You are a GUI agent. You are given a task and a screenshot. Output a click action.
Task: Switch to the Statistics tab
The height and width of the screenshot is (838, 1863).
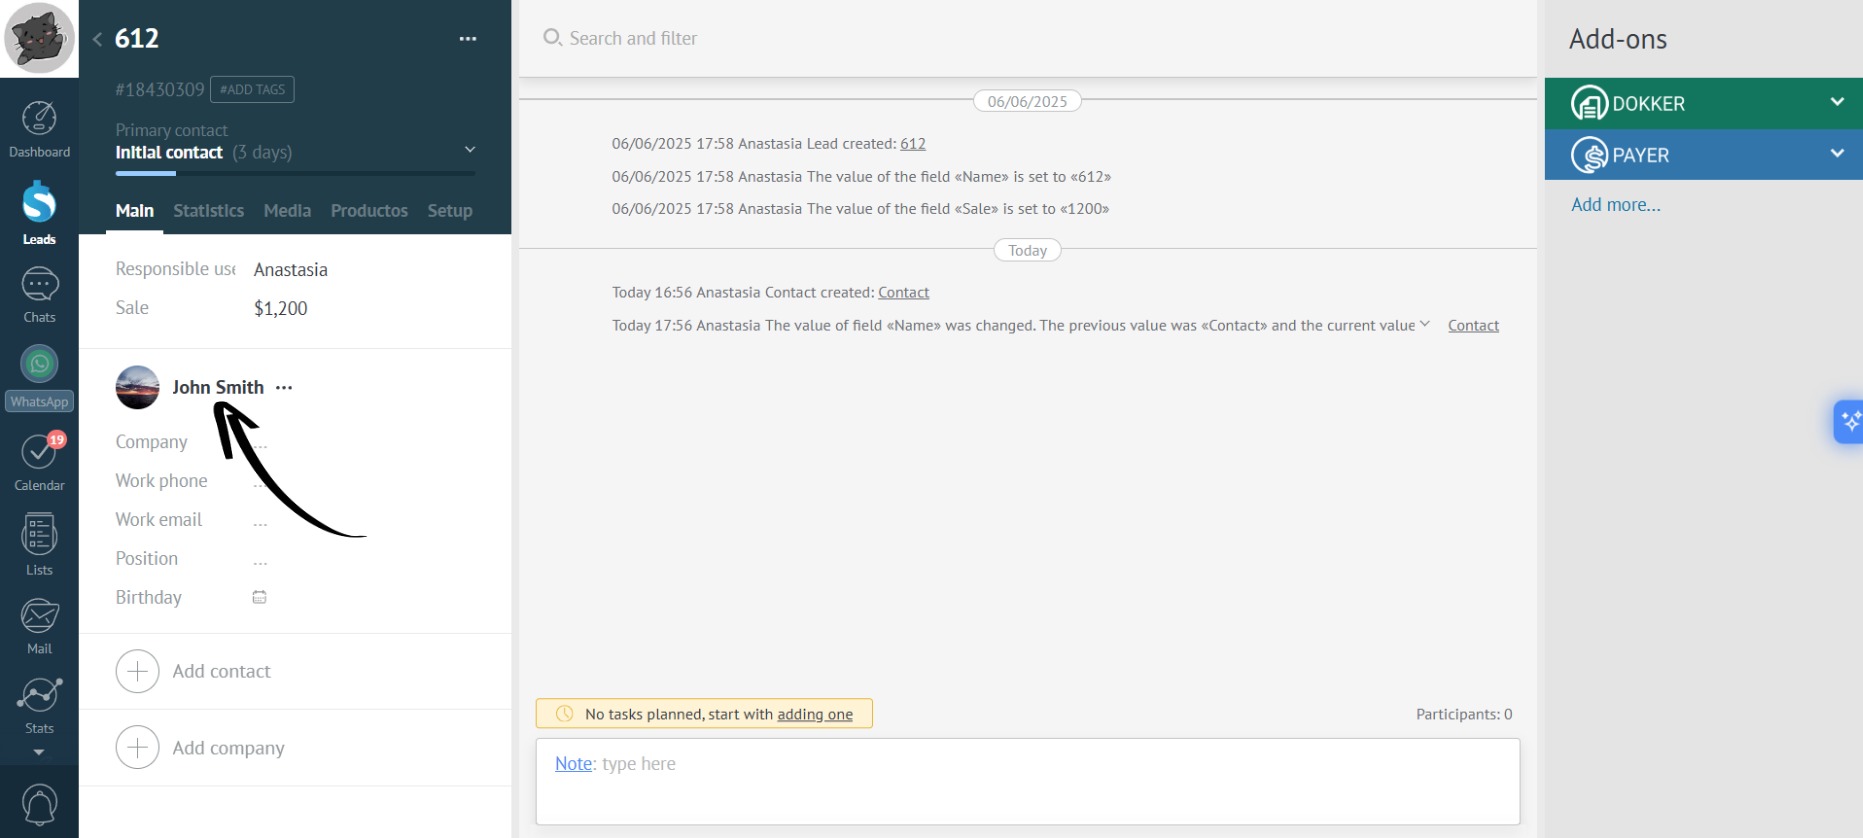point(208,211)
